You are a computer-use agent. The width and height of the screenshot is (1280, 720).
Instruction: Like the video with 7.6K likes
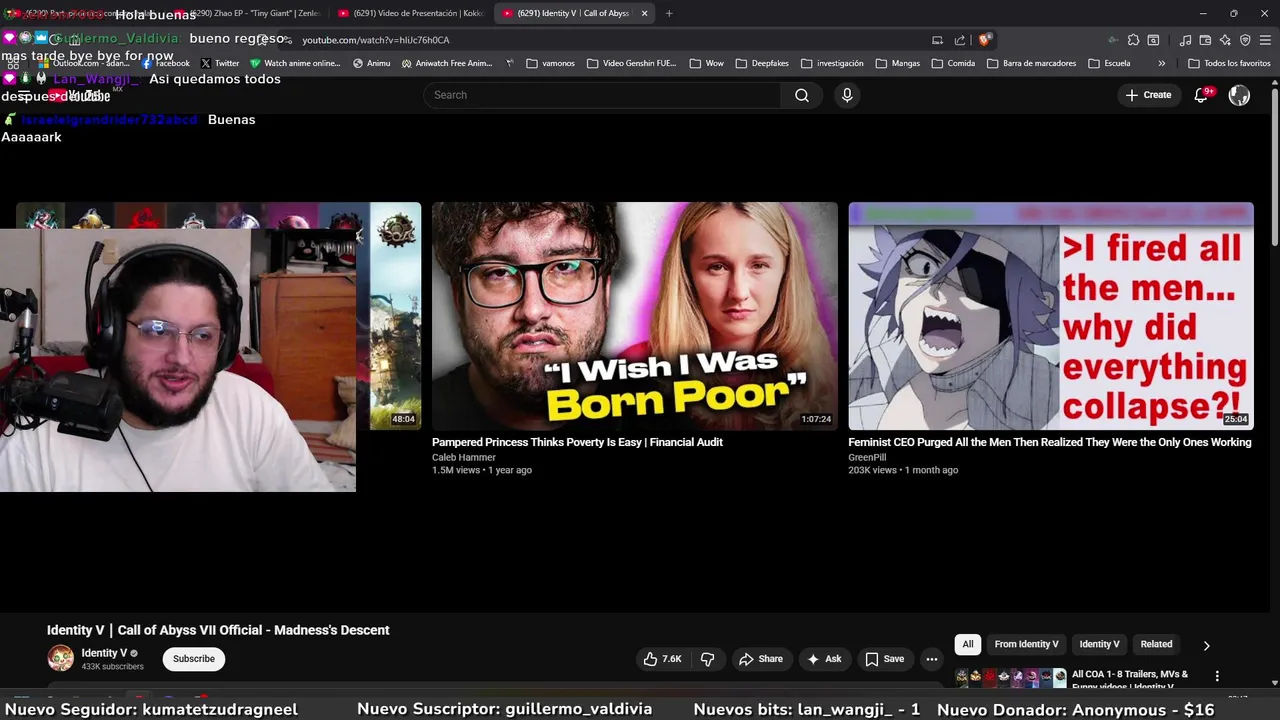point(662,659)
